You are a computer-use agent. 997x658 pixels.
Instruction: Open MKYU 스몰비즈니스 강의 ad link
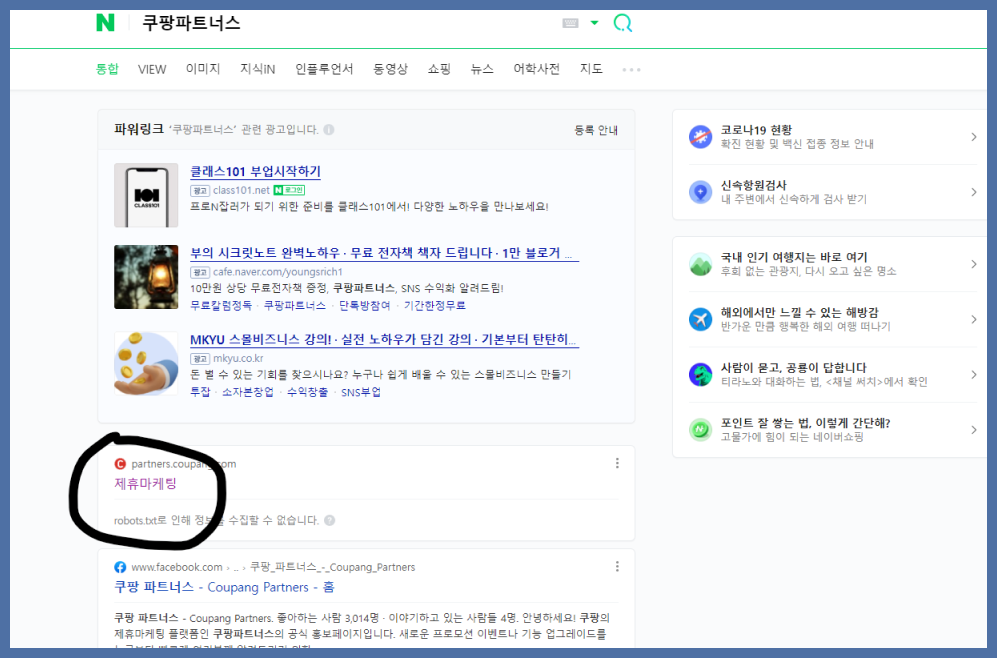[x=384, y=339]
